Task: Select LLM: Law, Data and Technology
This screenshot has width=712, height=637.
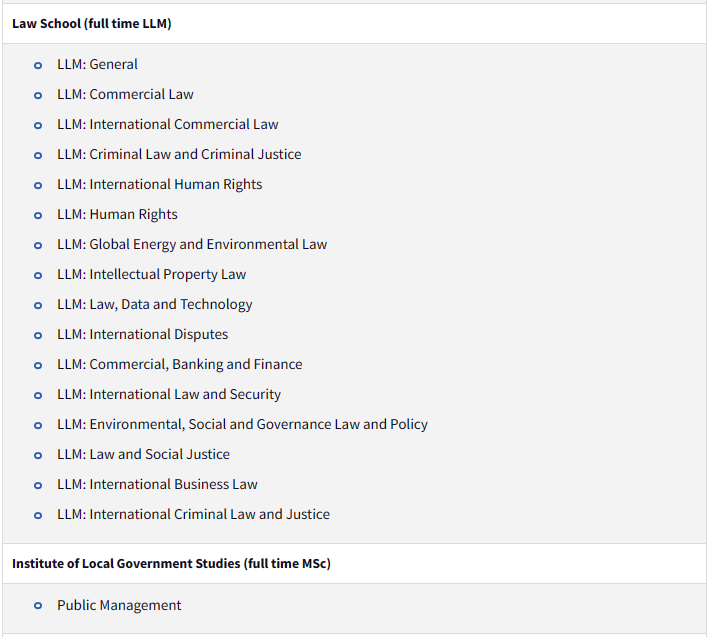Action: [x=154, y=304]
